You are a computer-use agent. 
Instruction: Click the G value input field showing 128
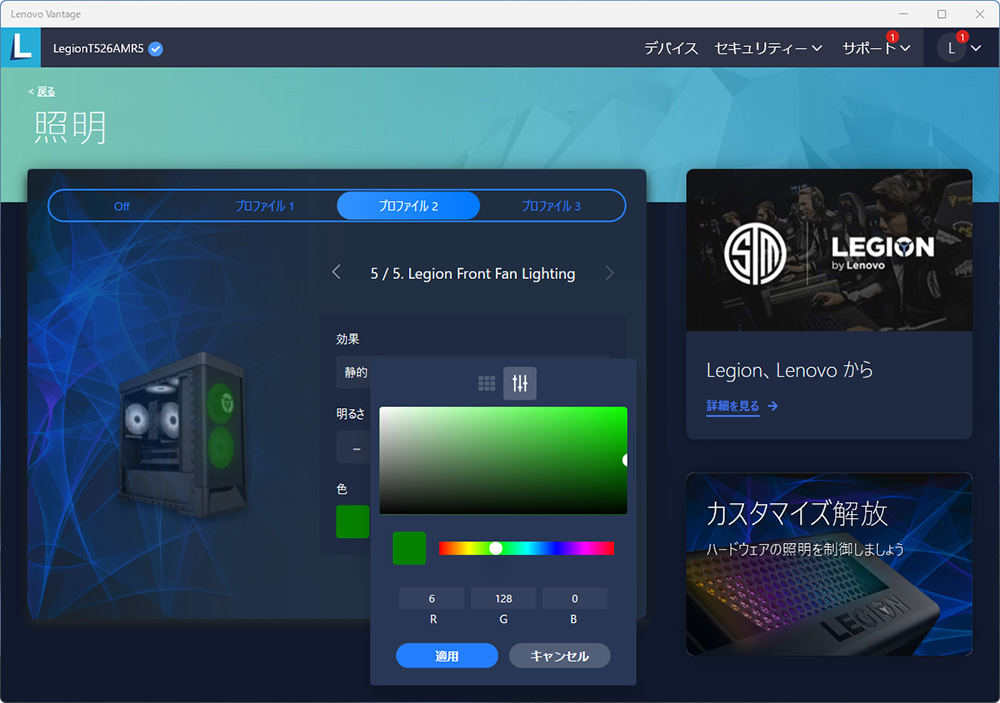click(x=504, y=598)
